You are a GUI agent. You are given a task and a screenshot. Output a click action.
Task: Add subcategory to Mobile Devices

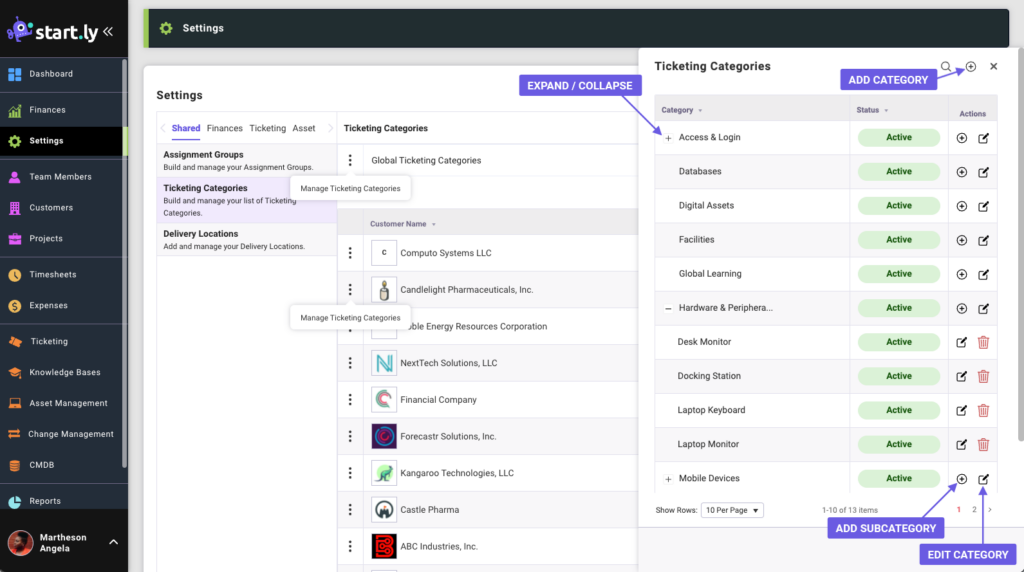click(x=961, y=479)
